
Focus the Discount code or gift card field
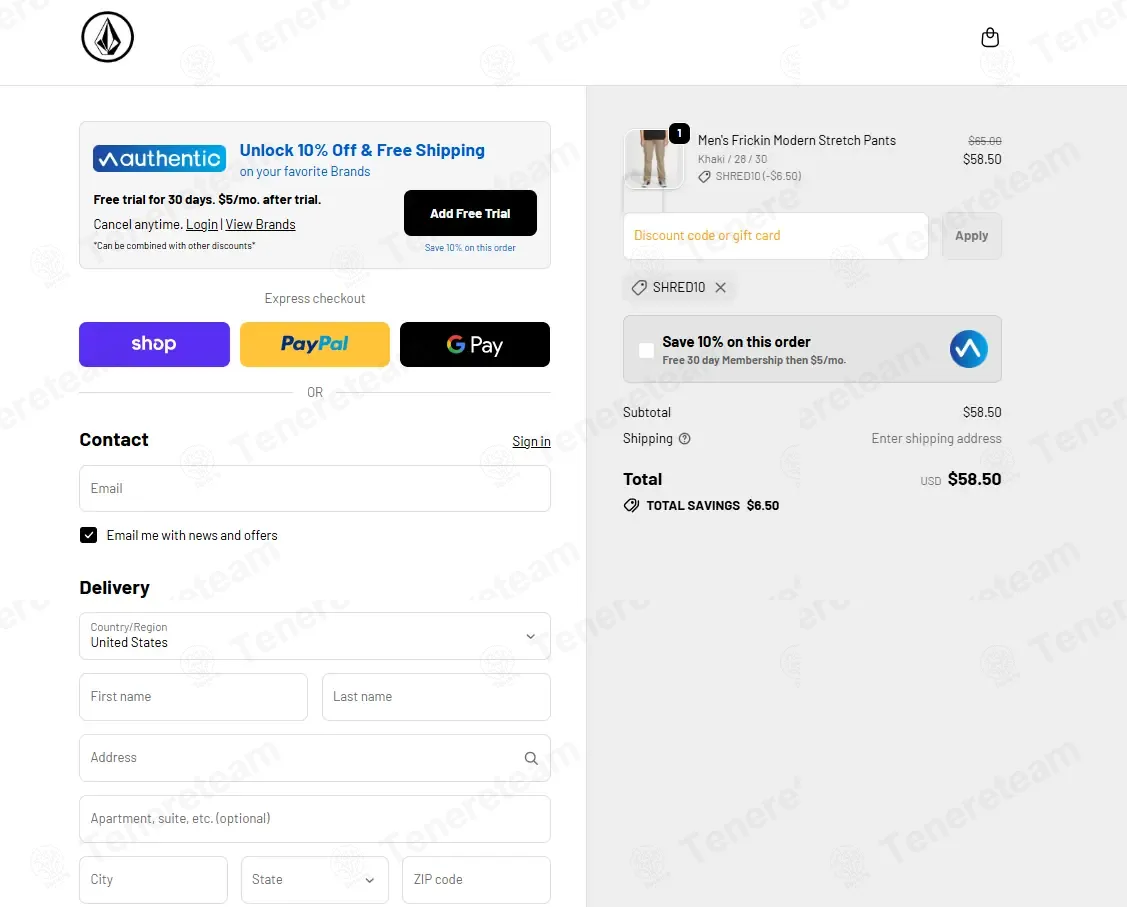click(x=775, y=236)
